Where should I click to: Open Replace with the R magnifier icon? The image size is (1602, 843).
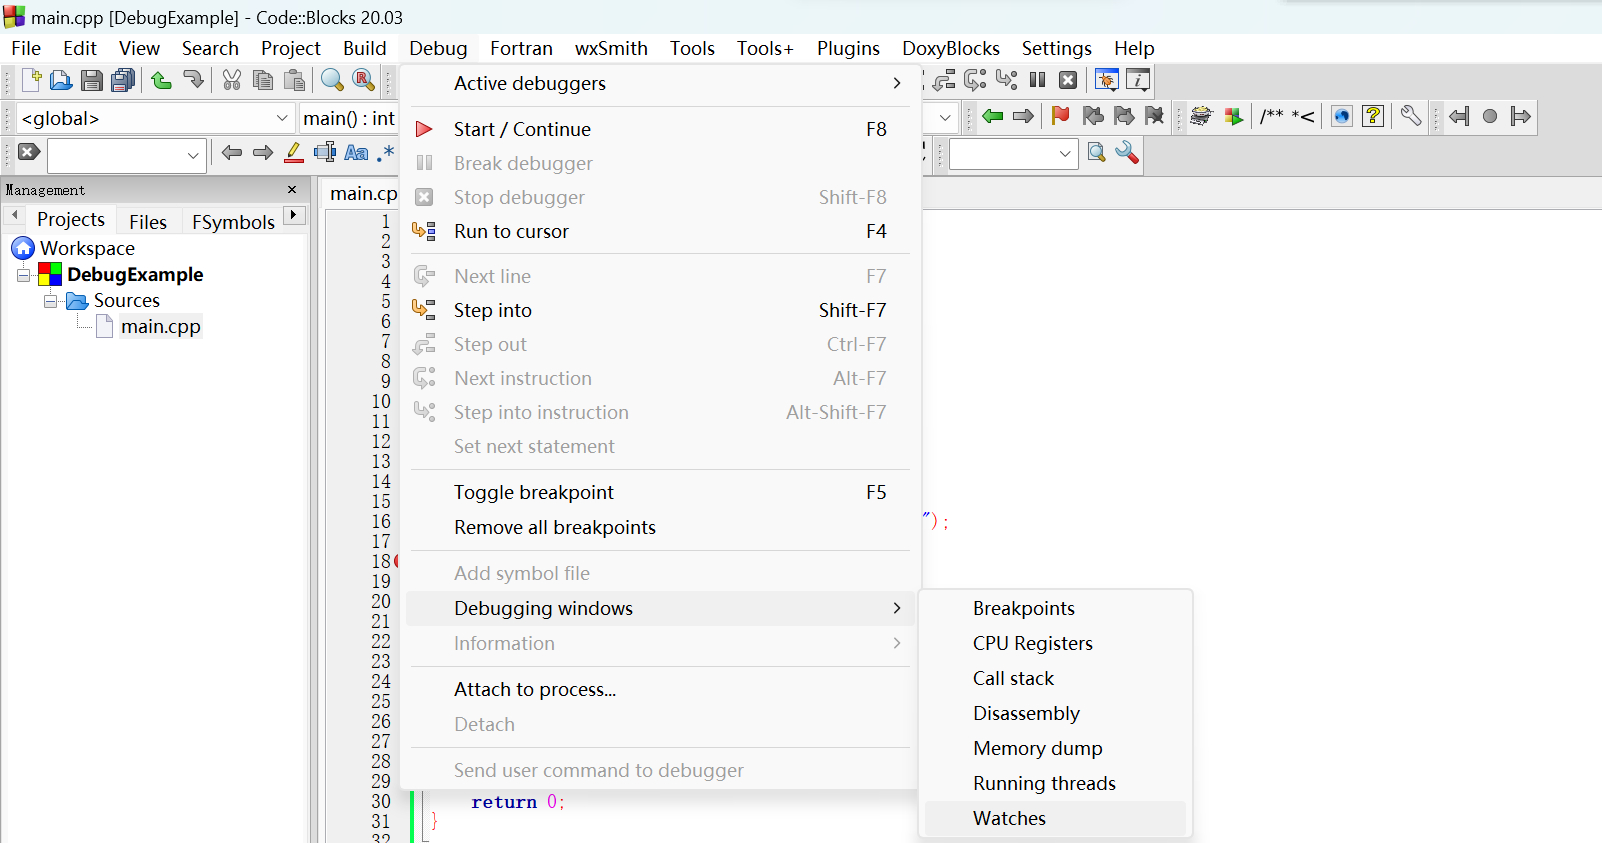[364, 80]
